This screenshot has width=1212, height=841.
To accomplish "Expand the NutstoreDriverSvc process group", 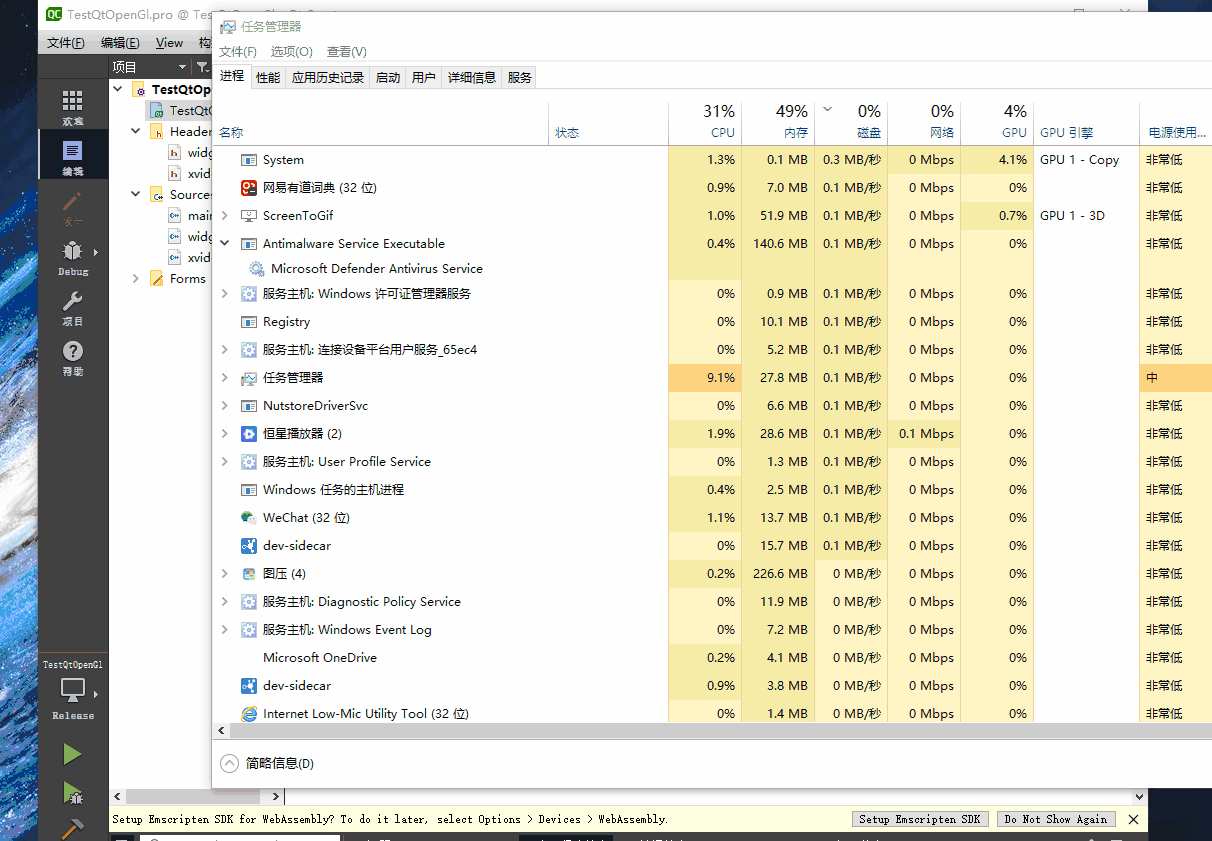I will [225, 406].
